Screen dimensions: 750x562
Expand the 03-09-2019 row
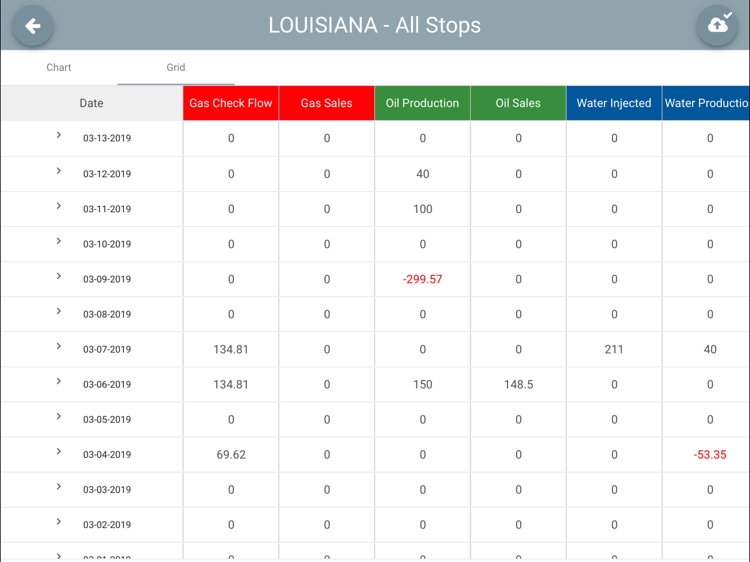click(x=59, y=276)
